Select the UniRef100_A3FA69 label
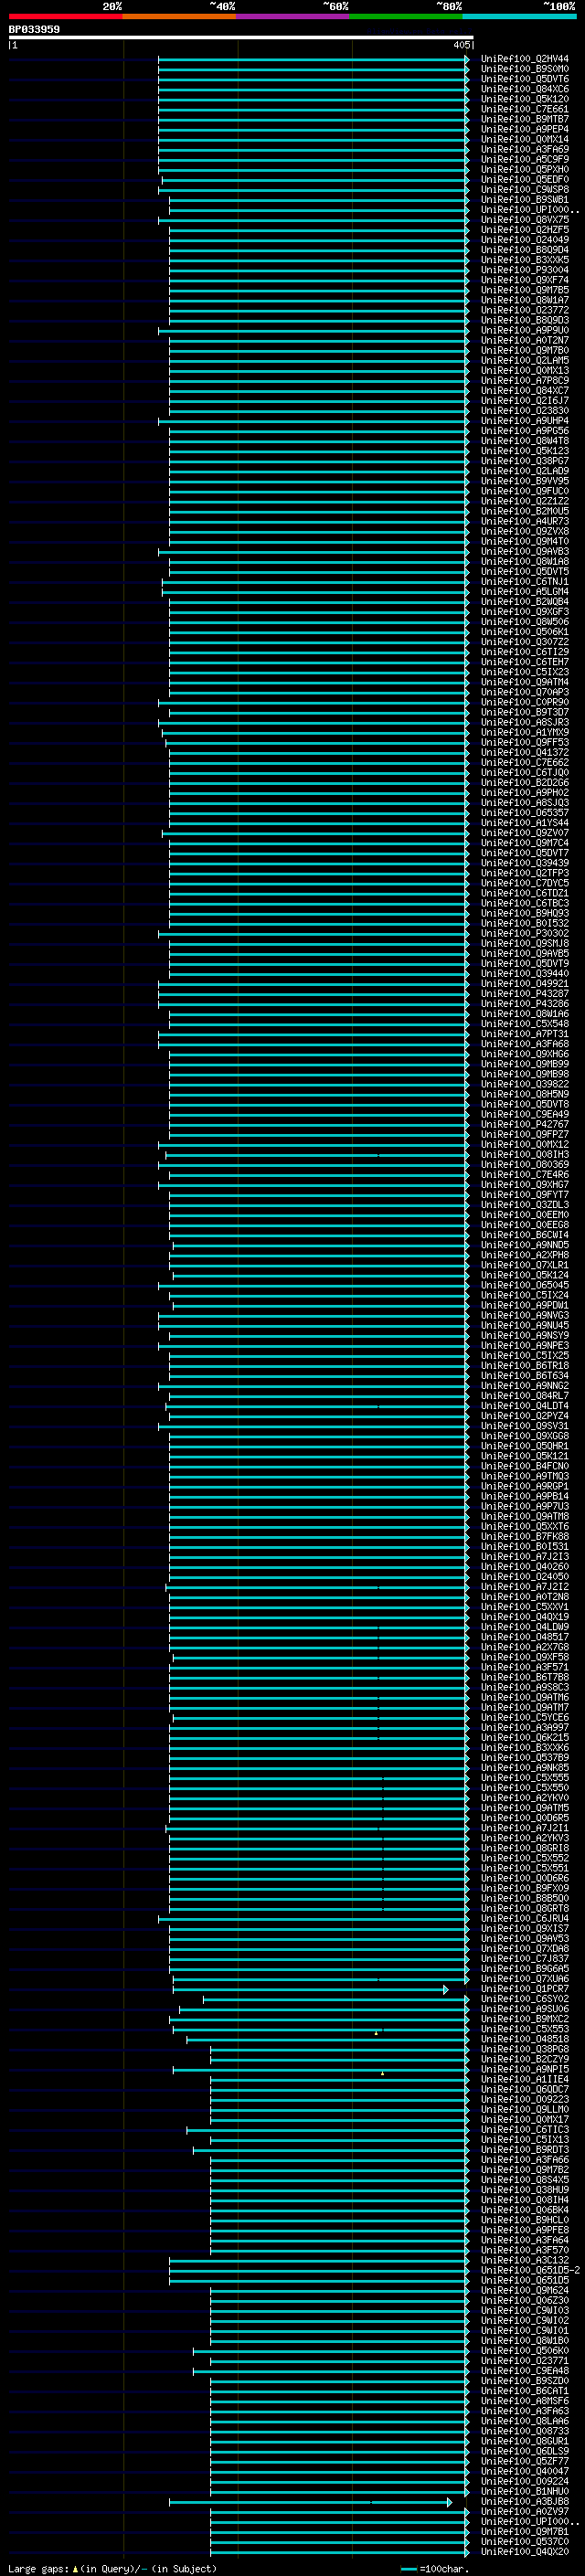585x2576 pixels. [x=524, y=149]
